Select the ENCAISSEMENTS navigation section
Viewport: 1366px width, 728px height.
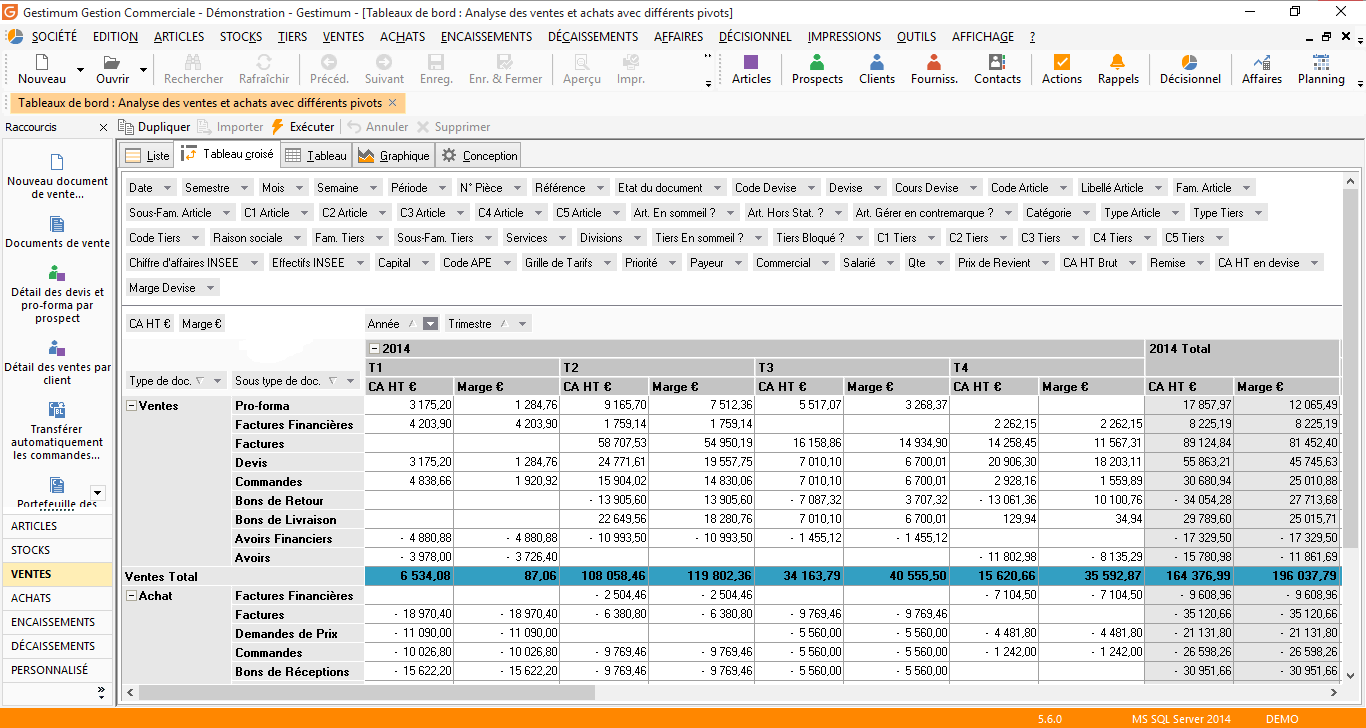pyautogui.click(x=57, y=622)
